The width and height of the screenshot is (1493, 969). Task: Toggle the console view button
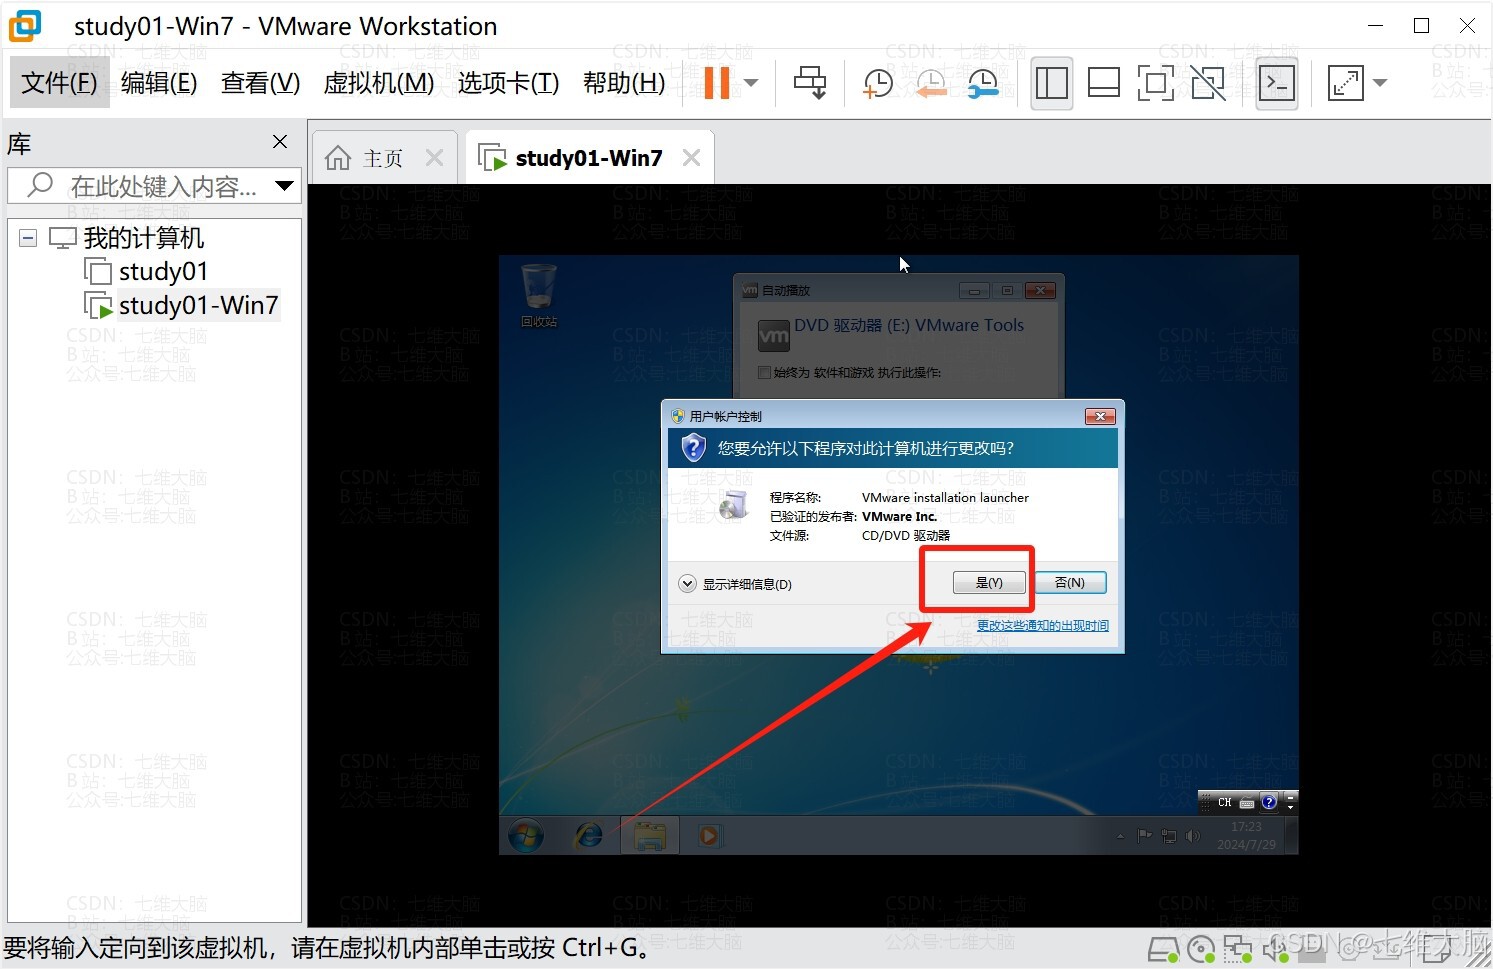coord(1277,83)
